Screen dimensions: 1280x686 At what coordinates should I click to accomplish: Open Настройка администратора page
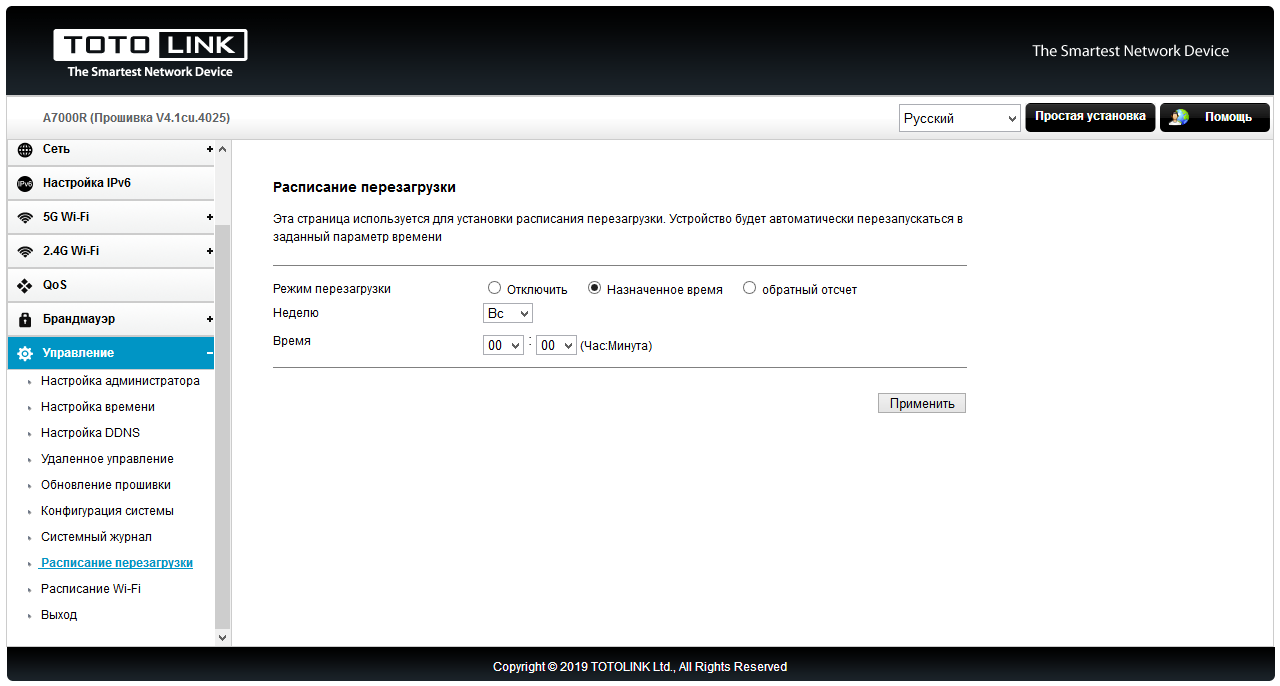pyautogui.click(x=120, y=381)
